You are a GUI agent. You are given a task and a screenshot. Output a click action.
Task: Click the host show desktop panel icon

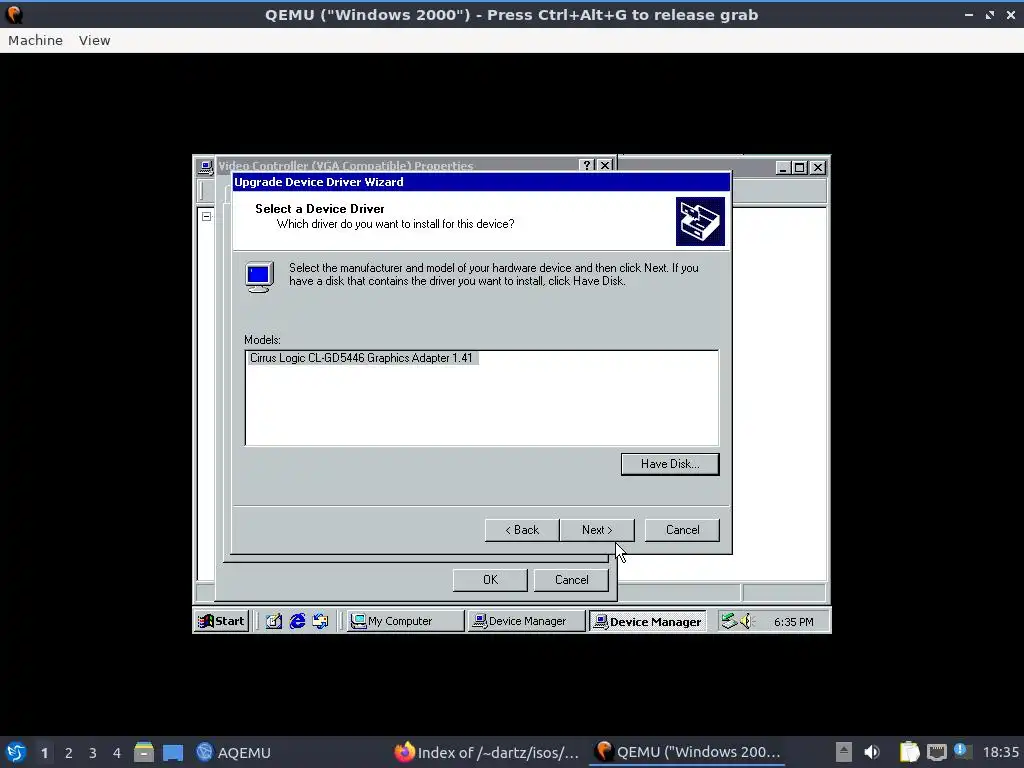(x=173, y=752)
